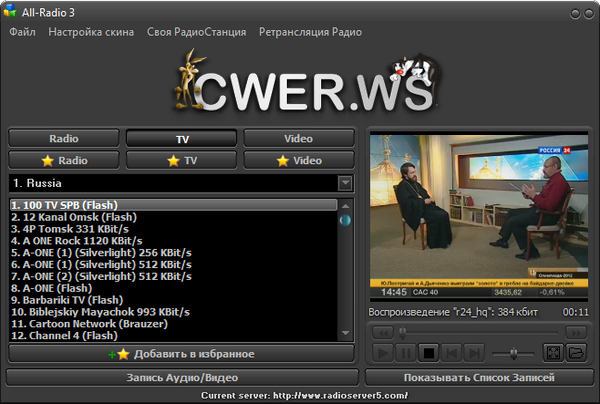The height and width of the screenshot is (404, 600).
Task: Click the playback status text 'r24_hq'
Action: tap(453, 312)
